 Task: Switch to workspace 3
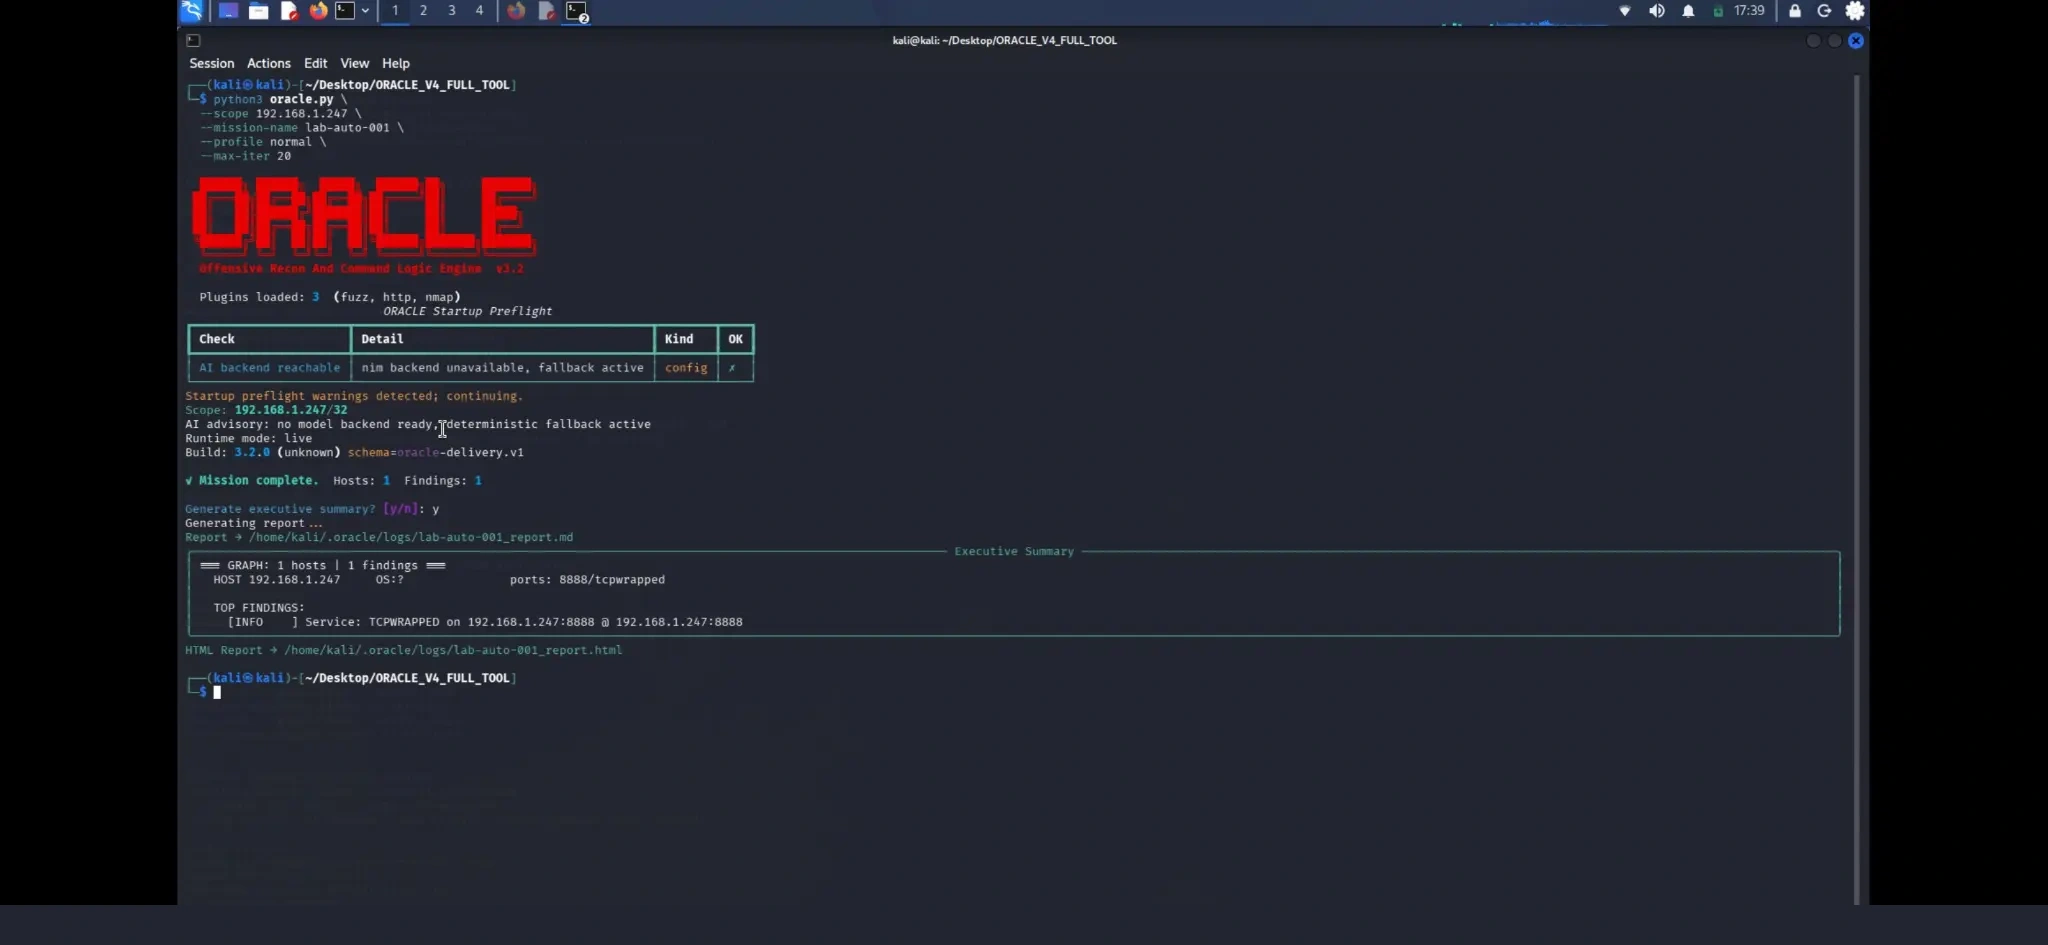pyautogui.click(x=451, y=11)
